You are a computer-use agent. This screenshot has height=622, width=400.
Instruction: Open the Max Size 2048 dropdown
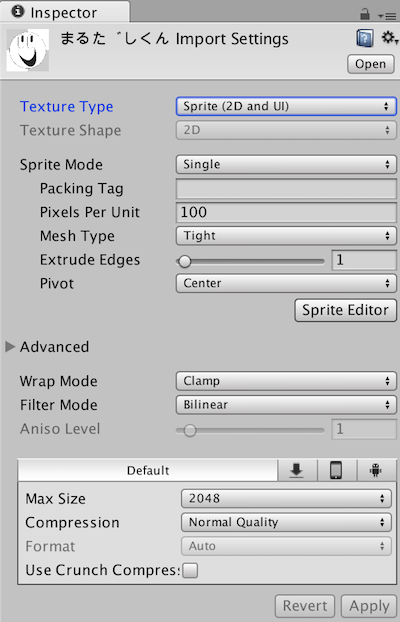tap(286, 498)
